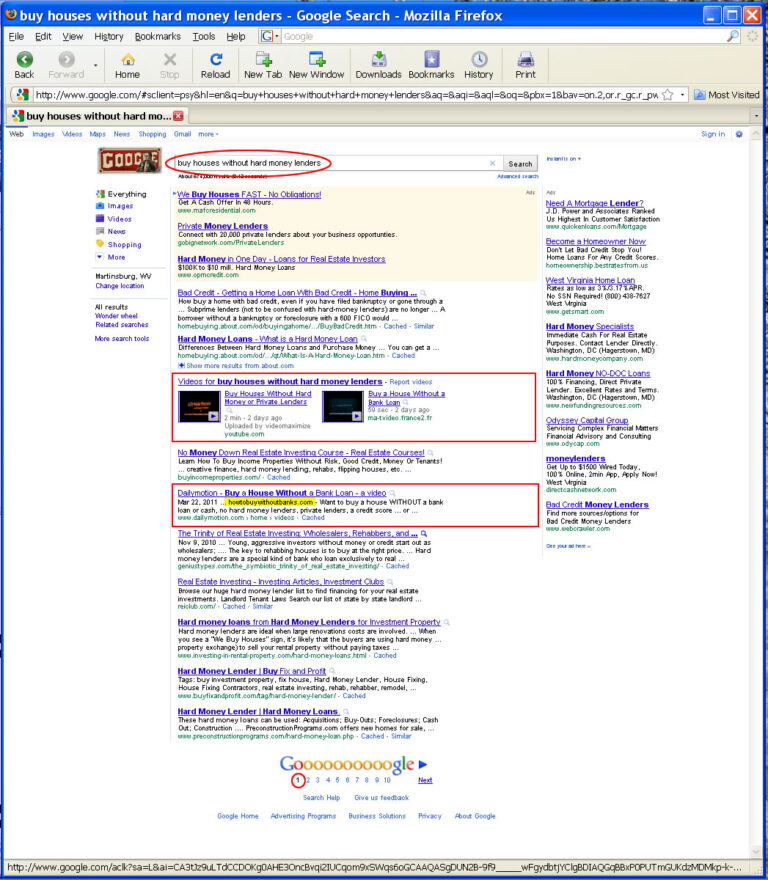
Task: Click the Google search query input field
Action: tap(331, 163)
